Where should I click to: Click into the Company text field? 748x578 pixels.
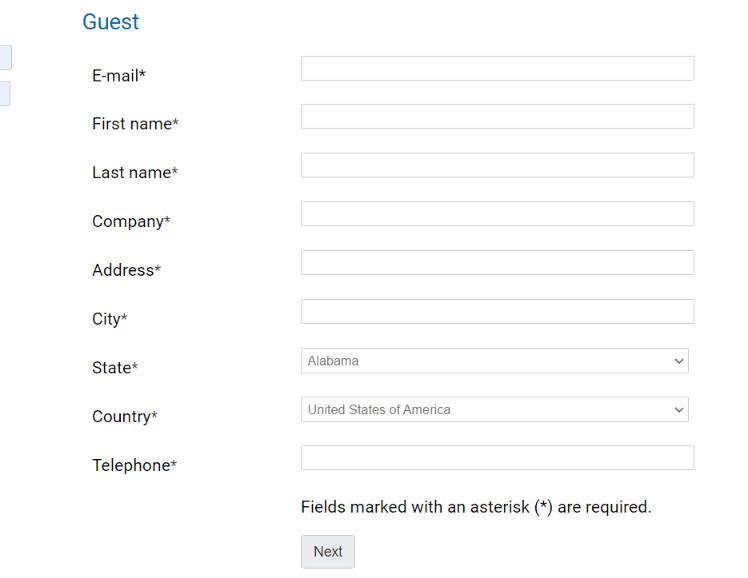pyautogui.click(x=497, y=214)
